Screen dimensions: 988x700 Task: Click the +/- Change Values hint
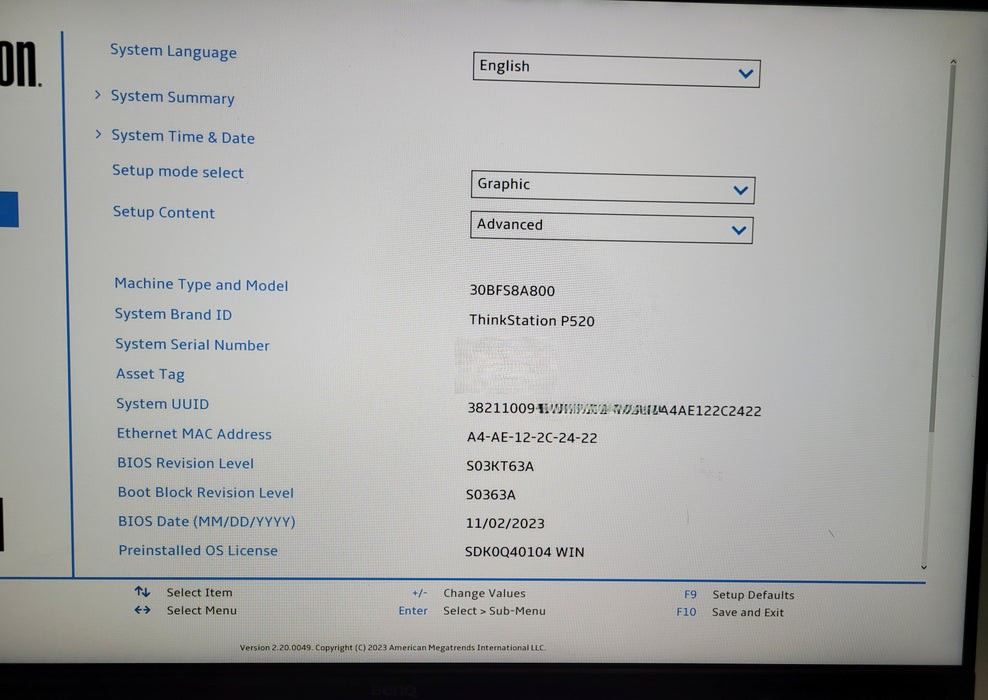[469, 593]
